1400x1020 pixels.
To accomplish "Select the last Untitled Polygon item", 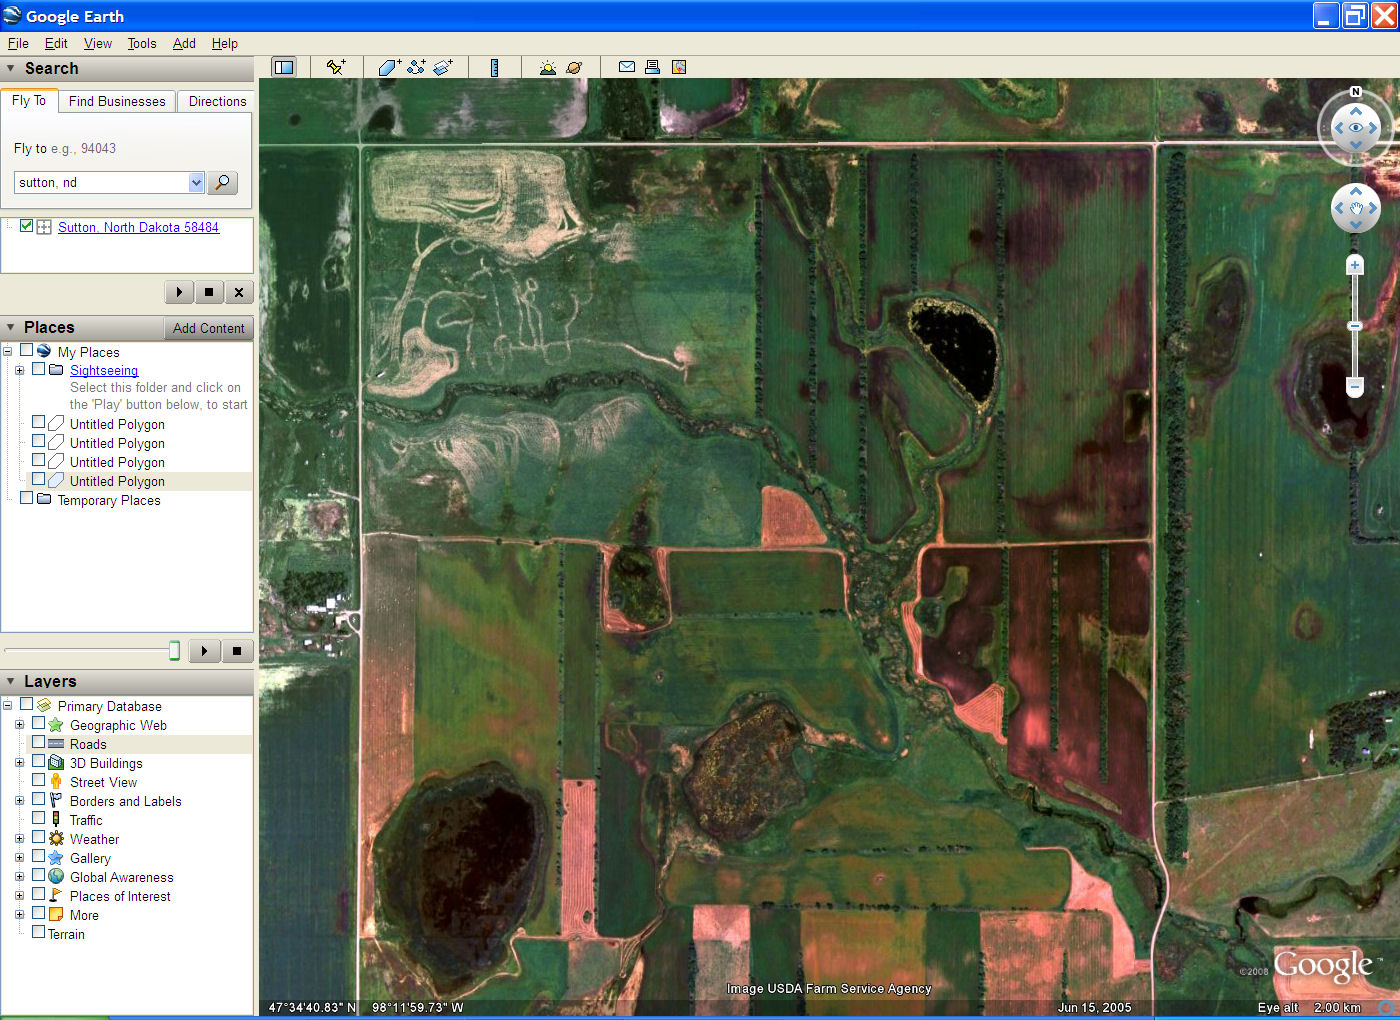I will tap(117, 481).
